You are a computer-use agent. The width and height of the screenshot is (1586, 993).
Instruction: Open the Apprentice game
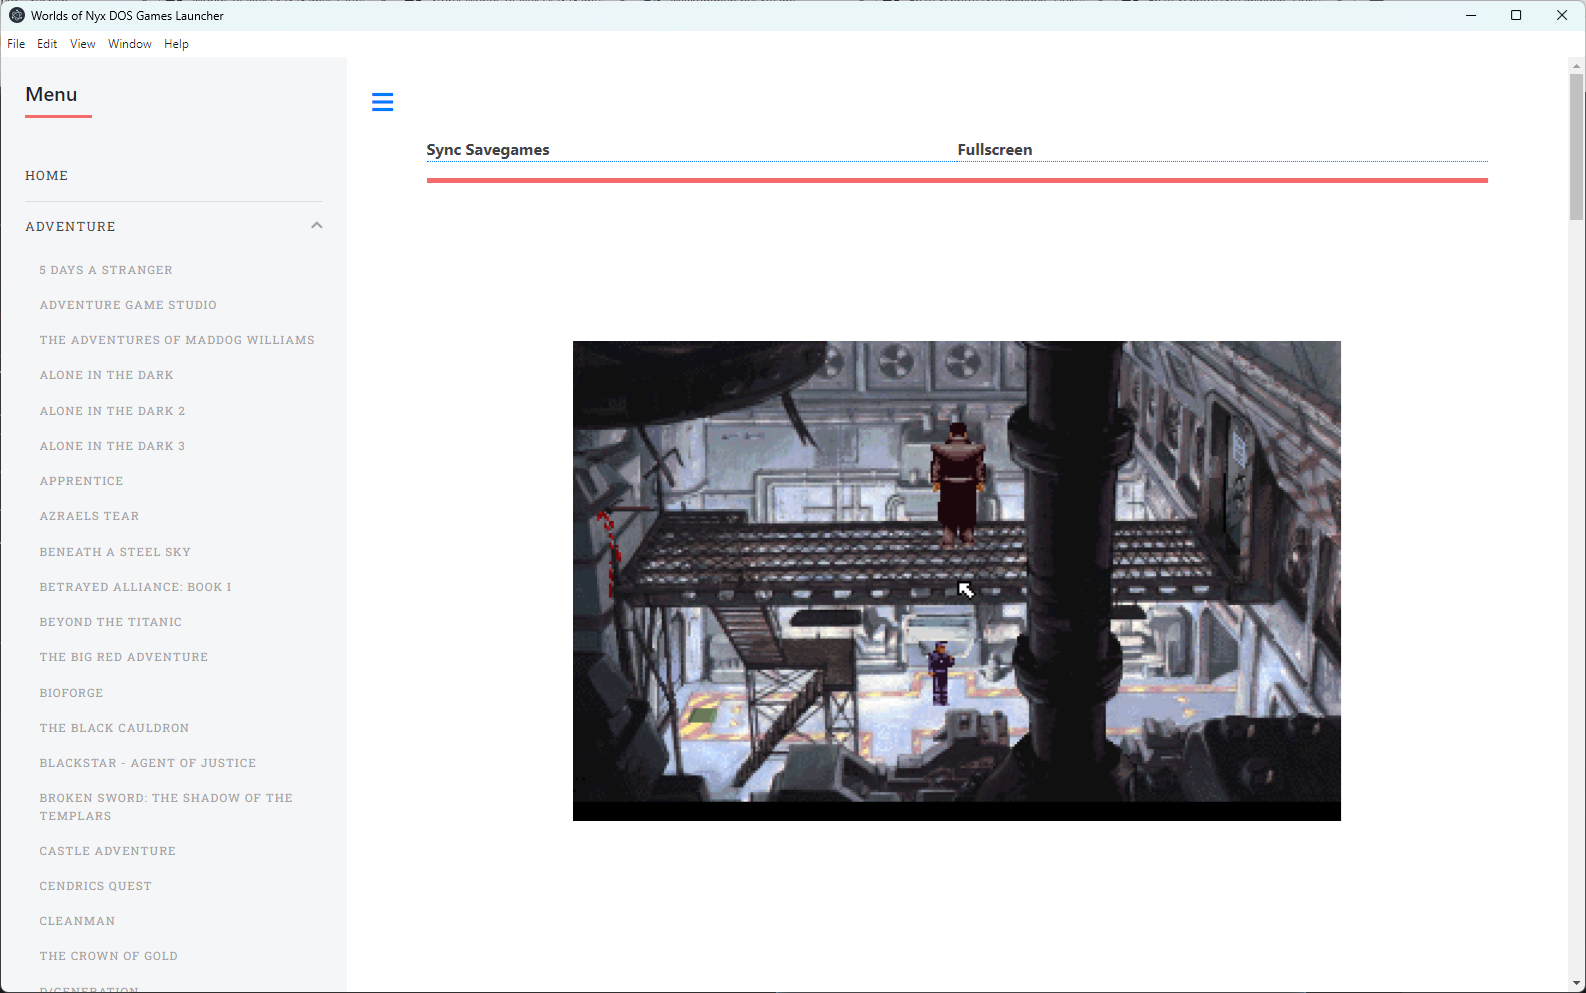pyautogui.click(x=81, y=481)
